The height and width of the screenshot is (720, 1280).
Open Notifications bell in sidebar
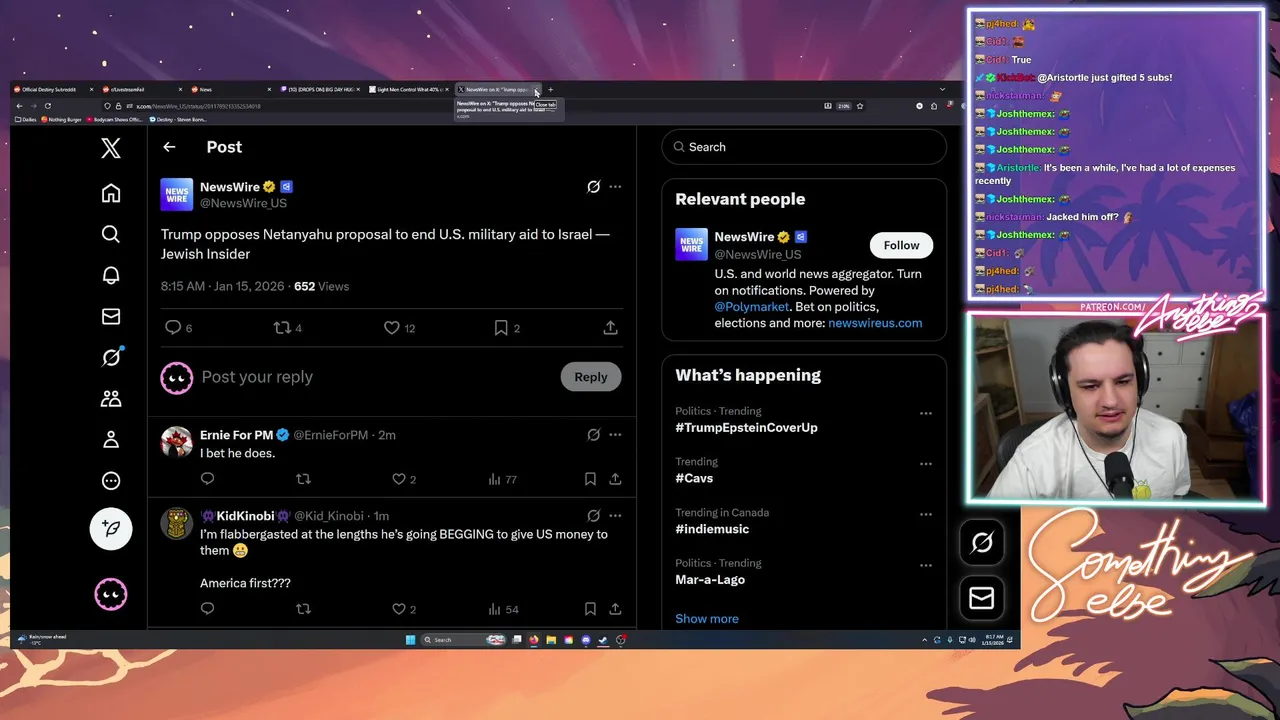111,275
